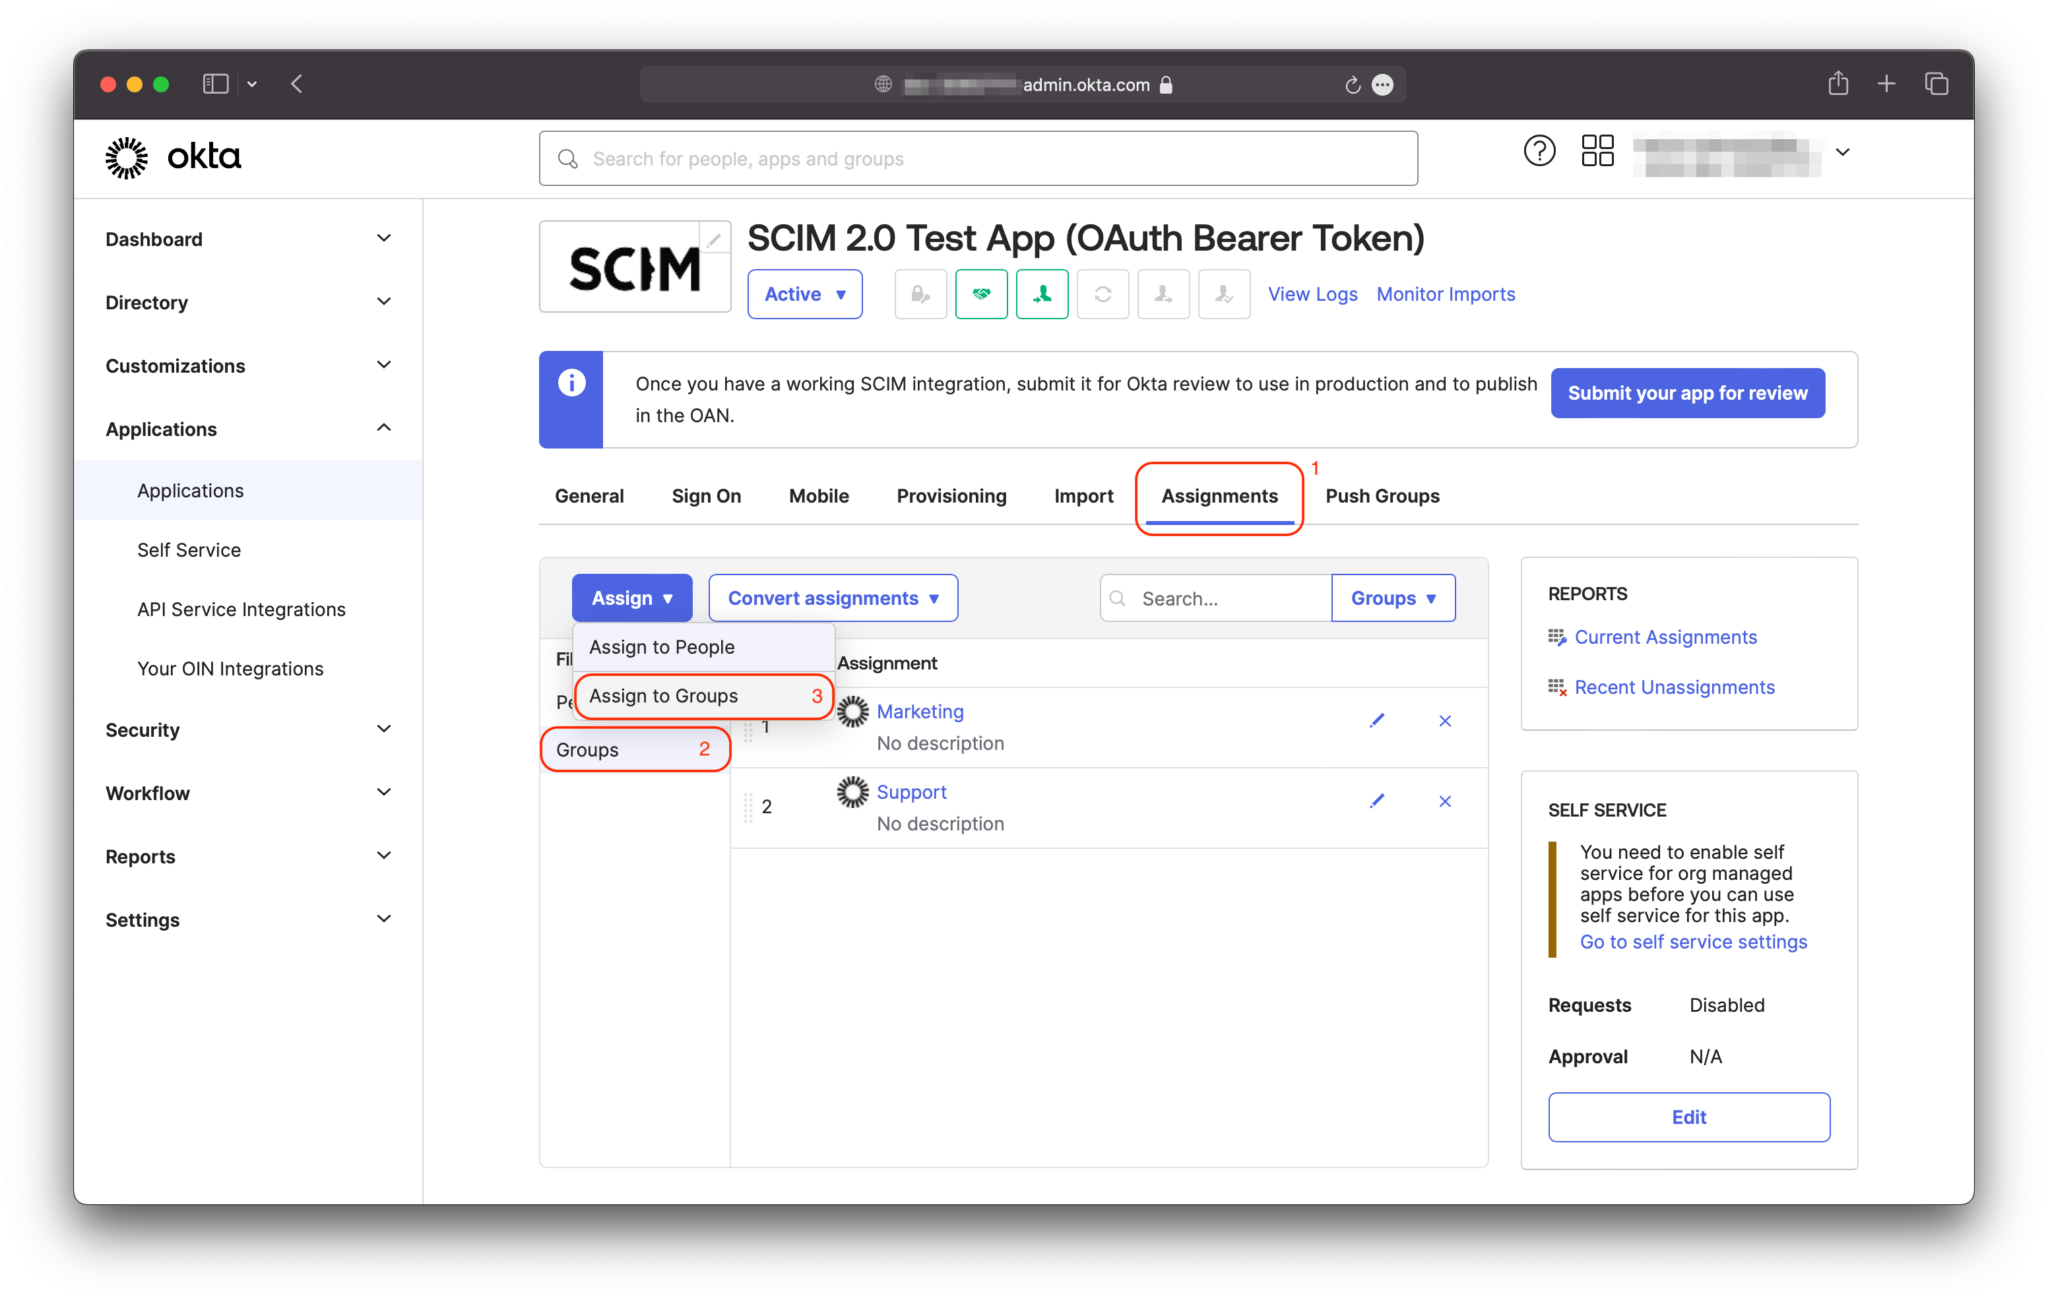Open the Active status dropdown
Viewport: 2048px width, 1302px height.
point(804,294)
